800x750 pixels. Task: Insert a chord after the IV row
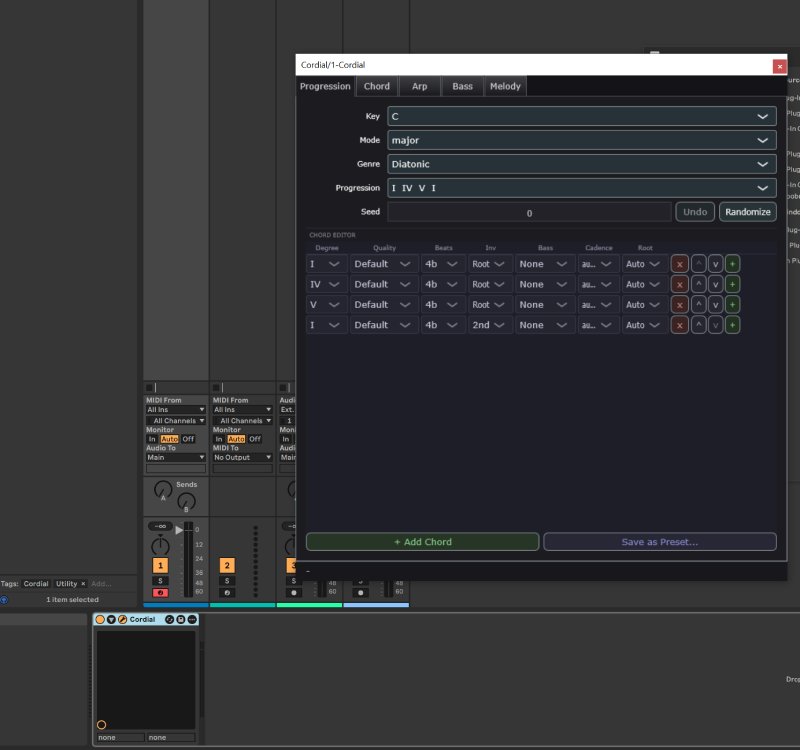[x=733, y=285]
